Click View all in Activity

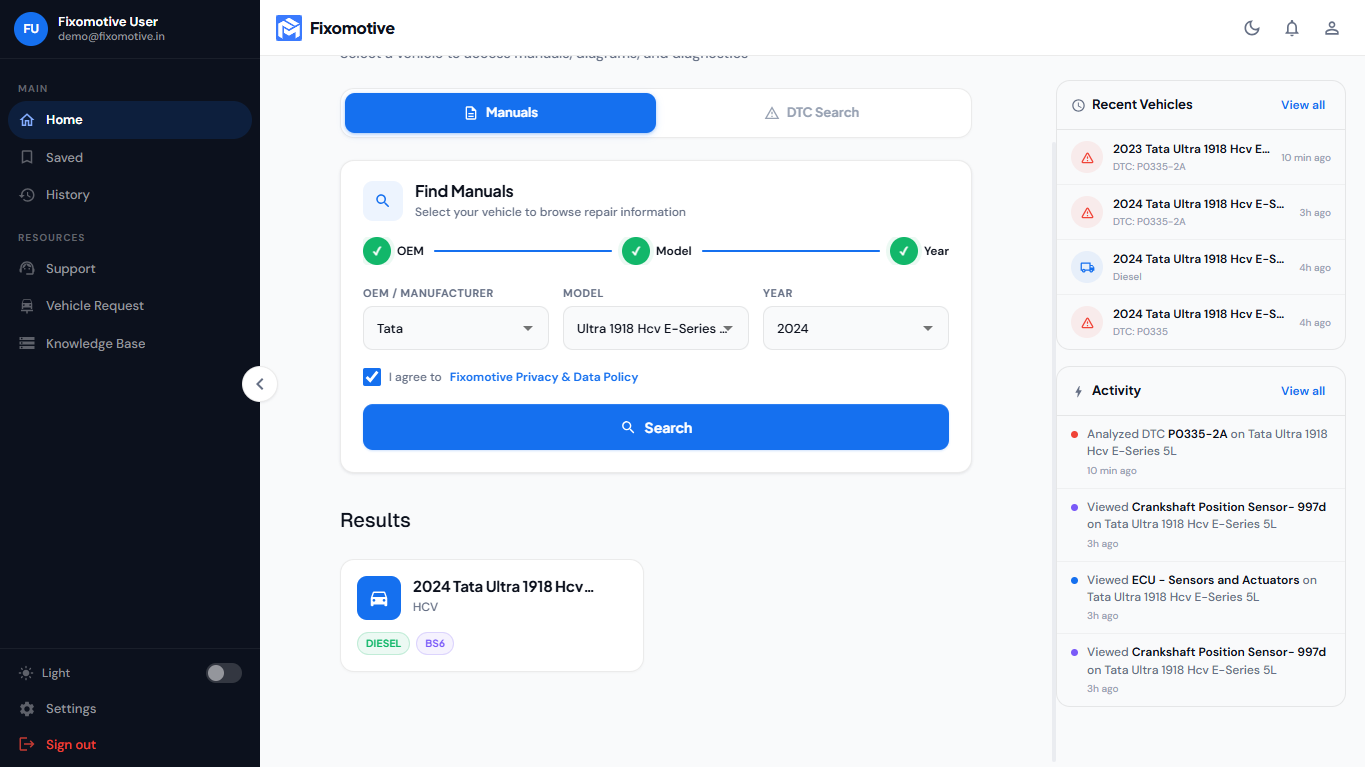(x=1303, y=391)
